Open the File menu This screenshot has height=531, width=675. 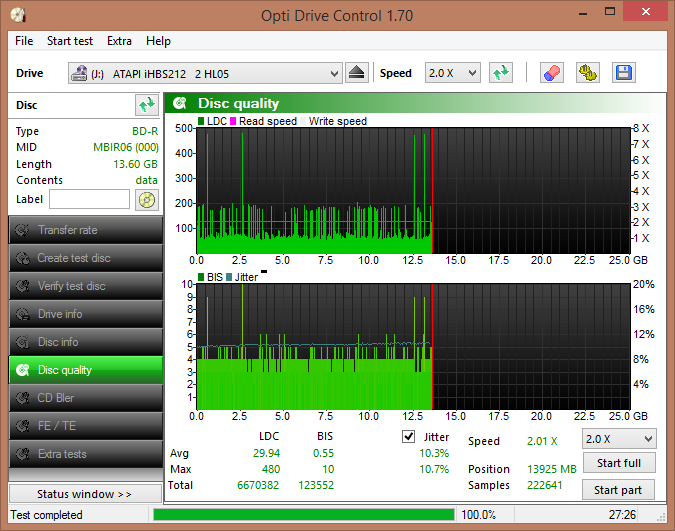pyautogui.click(x=24, y=41)
